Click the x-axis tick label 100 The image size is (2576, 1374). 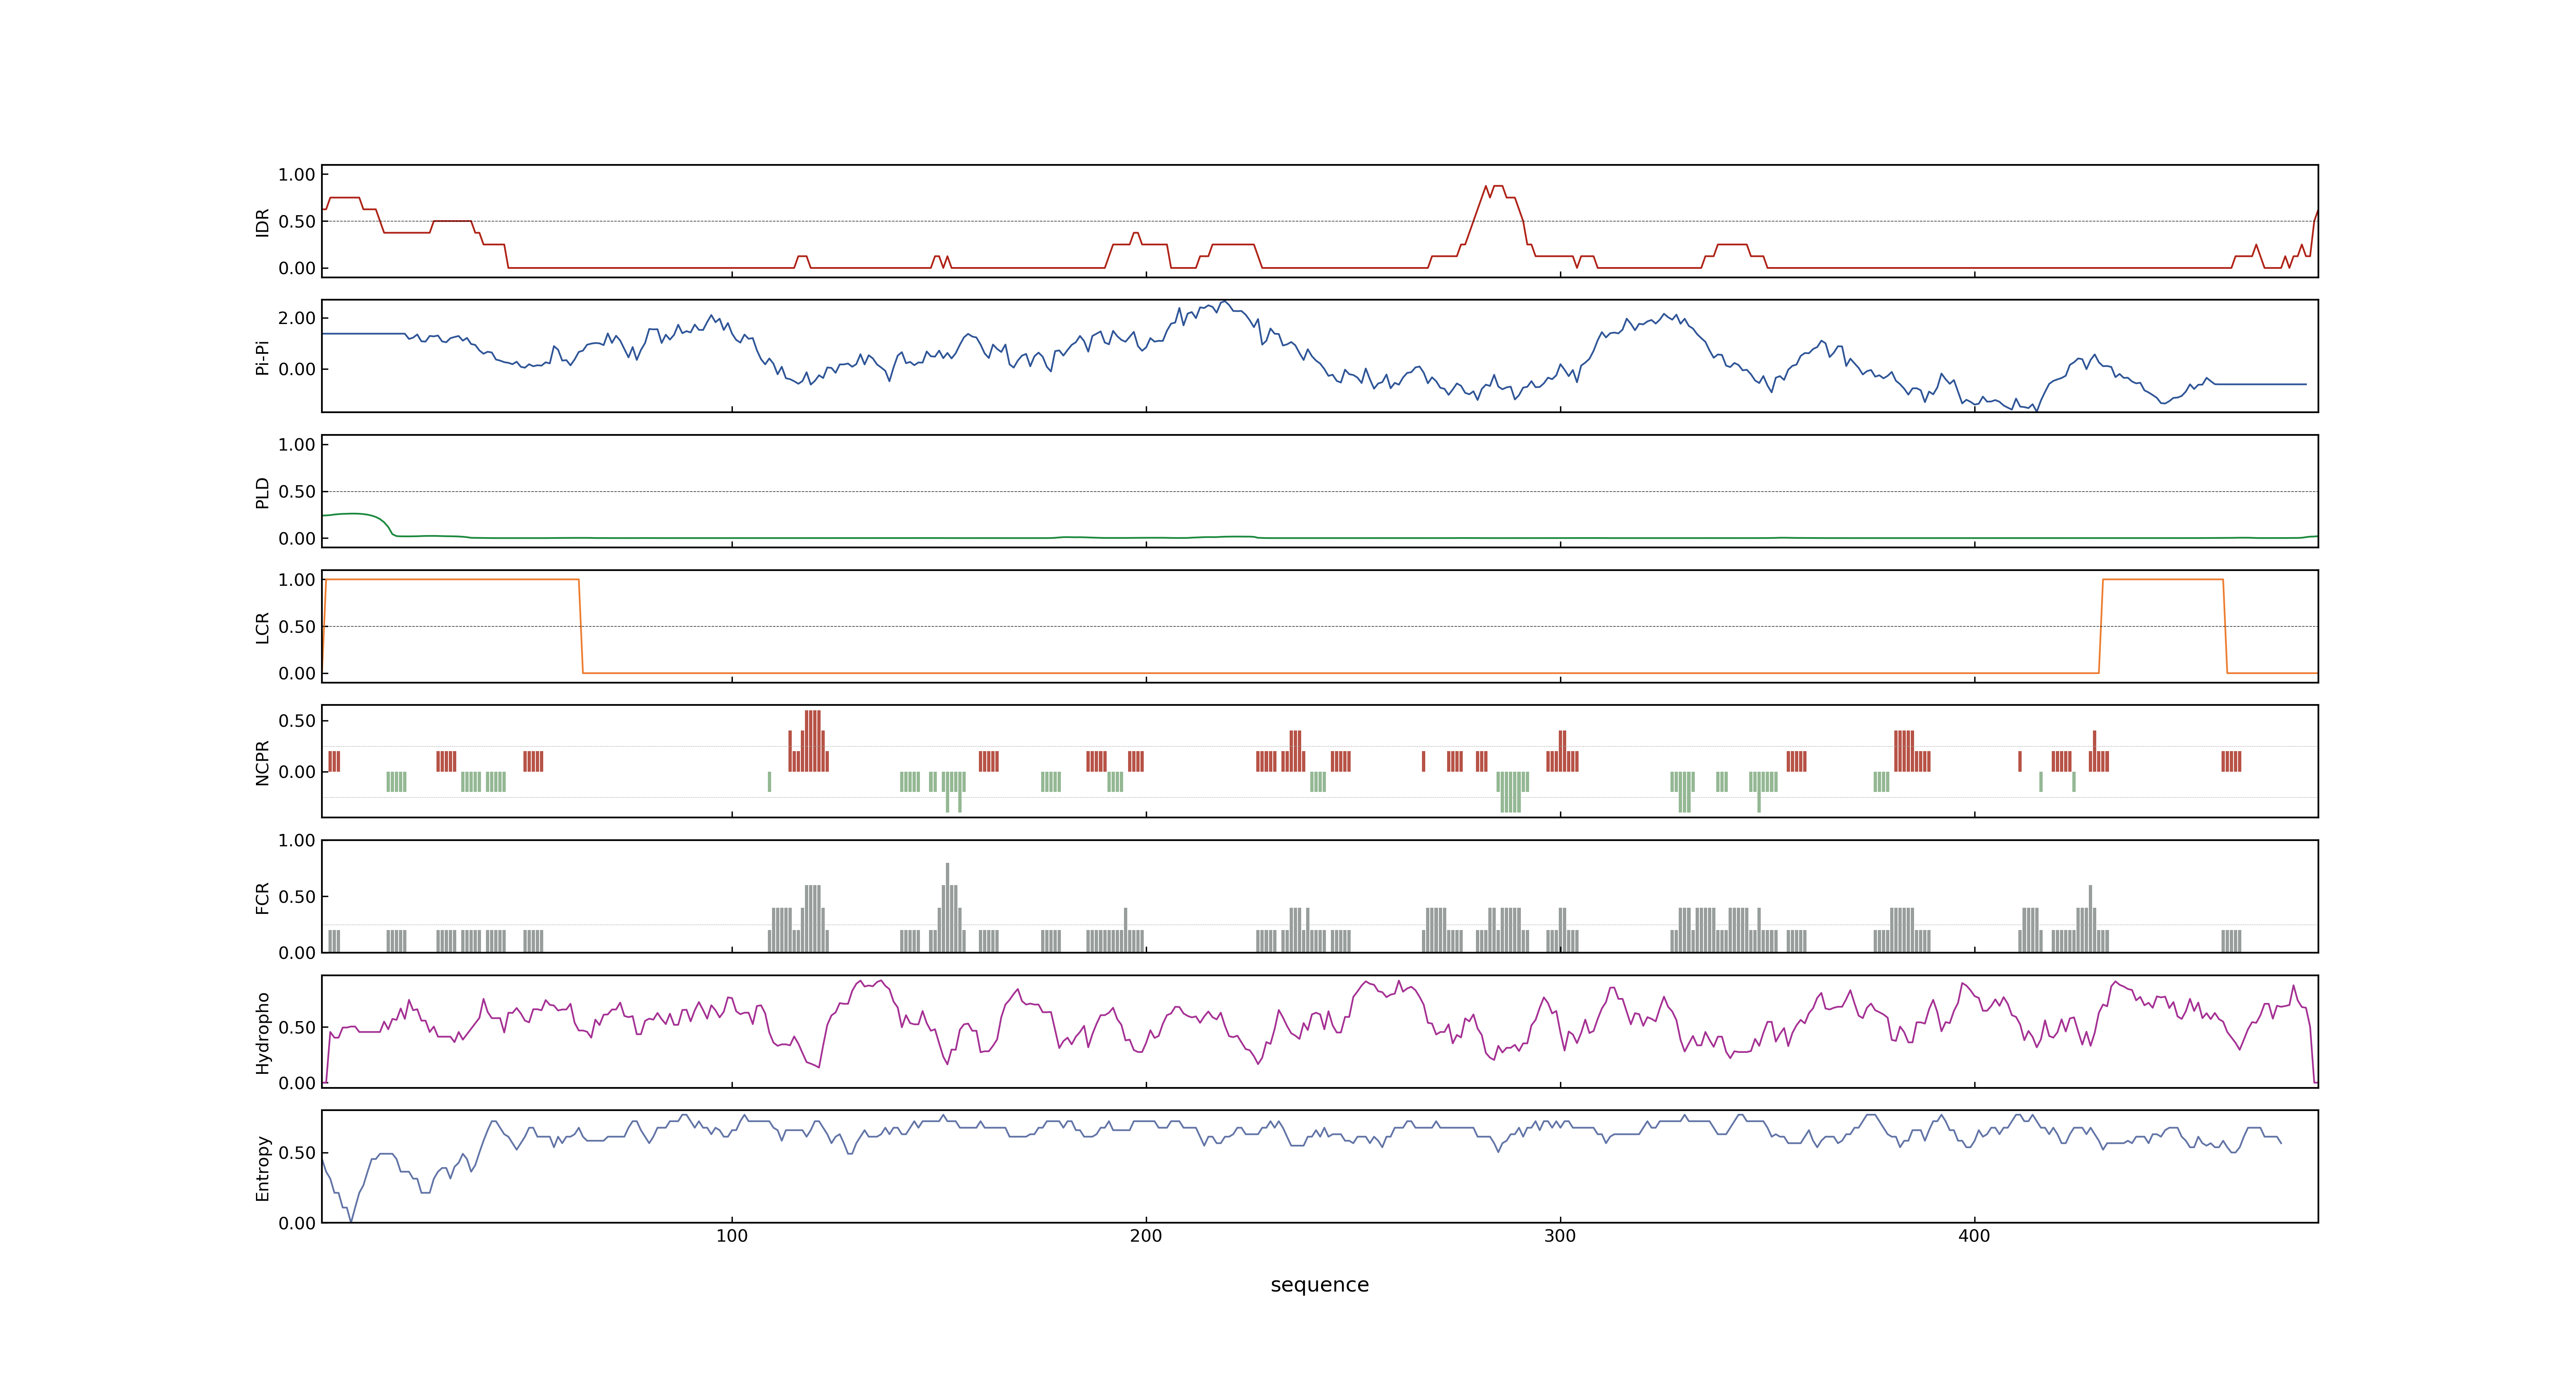(732, 1236)
